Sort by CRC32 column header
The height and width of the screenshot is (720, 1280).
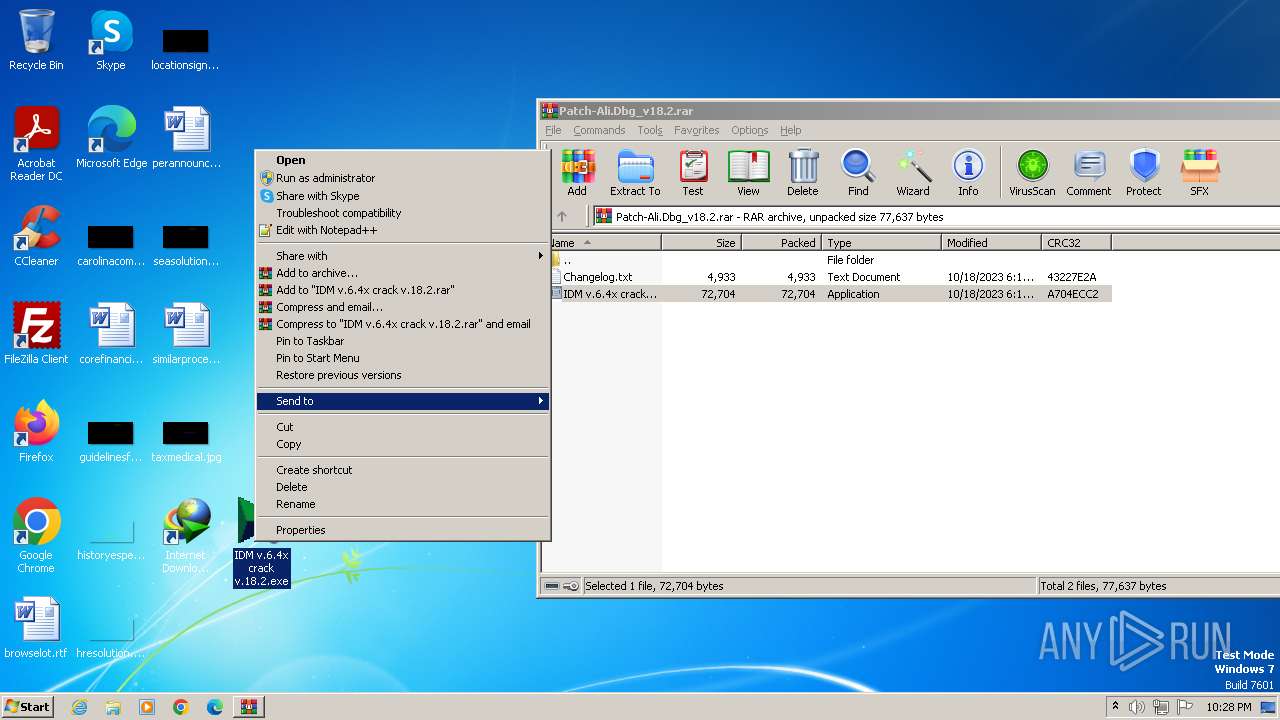coord(1076,243)
